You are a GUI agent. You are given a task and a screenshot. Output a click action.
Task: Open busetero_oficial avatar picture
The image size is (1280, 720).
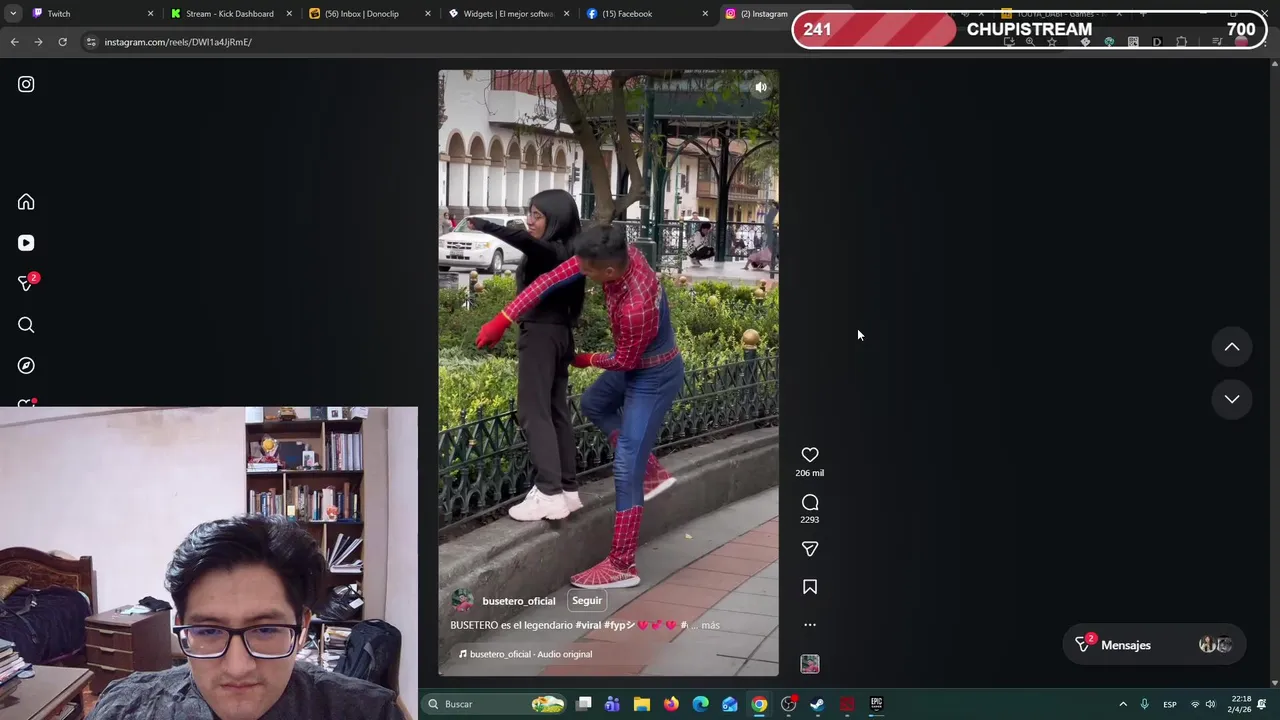point(462,601)
